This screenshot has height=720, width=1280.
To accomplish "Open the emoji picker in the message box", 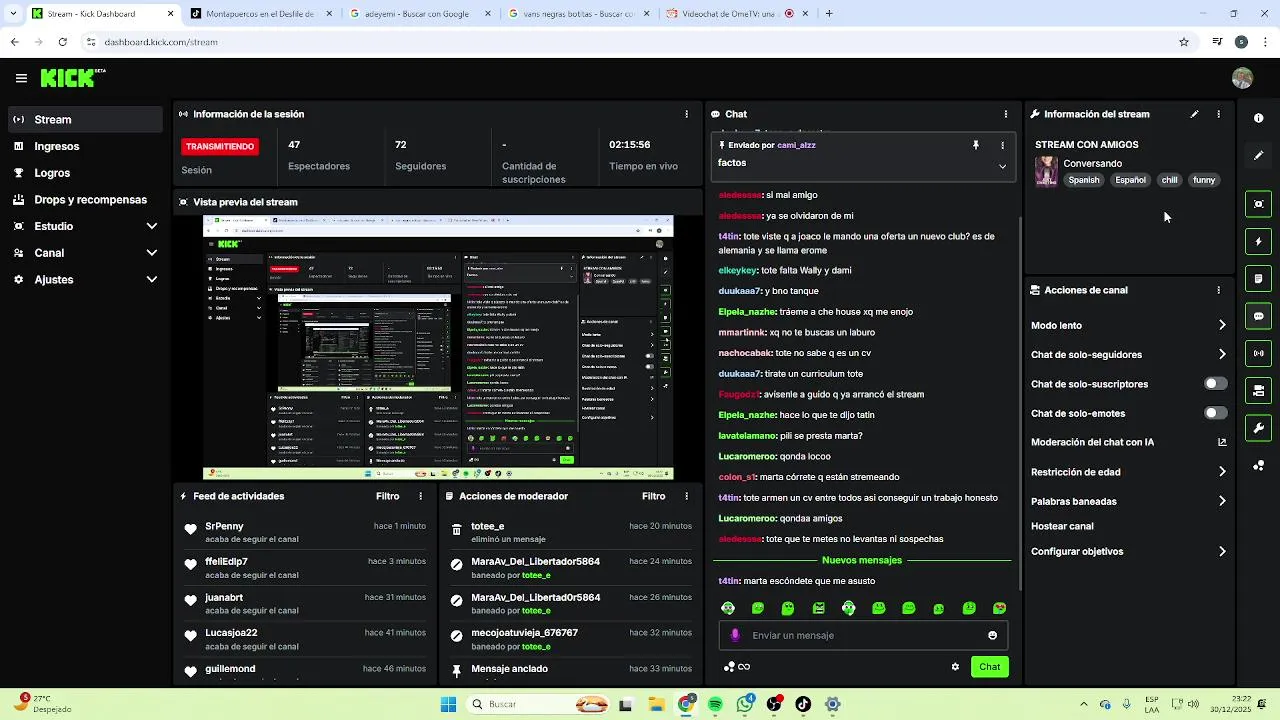I will 992,635.
